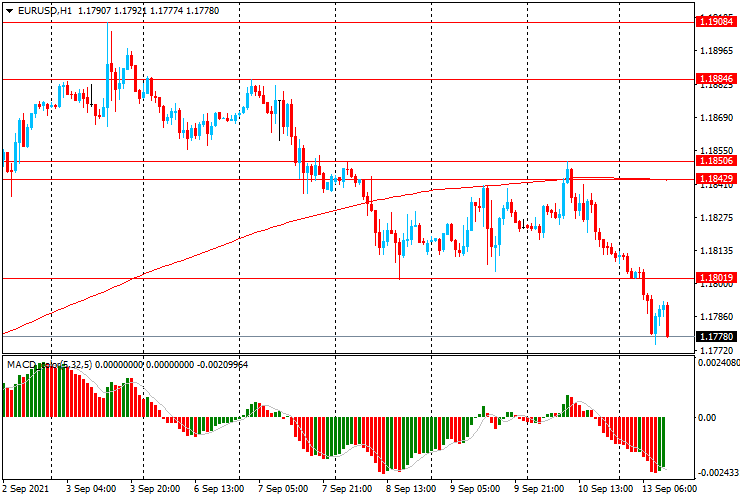Click the 1.19084 price level label
This screenshot has width=740, height=500.
point(716,22)
